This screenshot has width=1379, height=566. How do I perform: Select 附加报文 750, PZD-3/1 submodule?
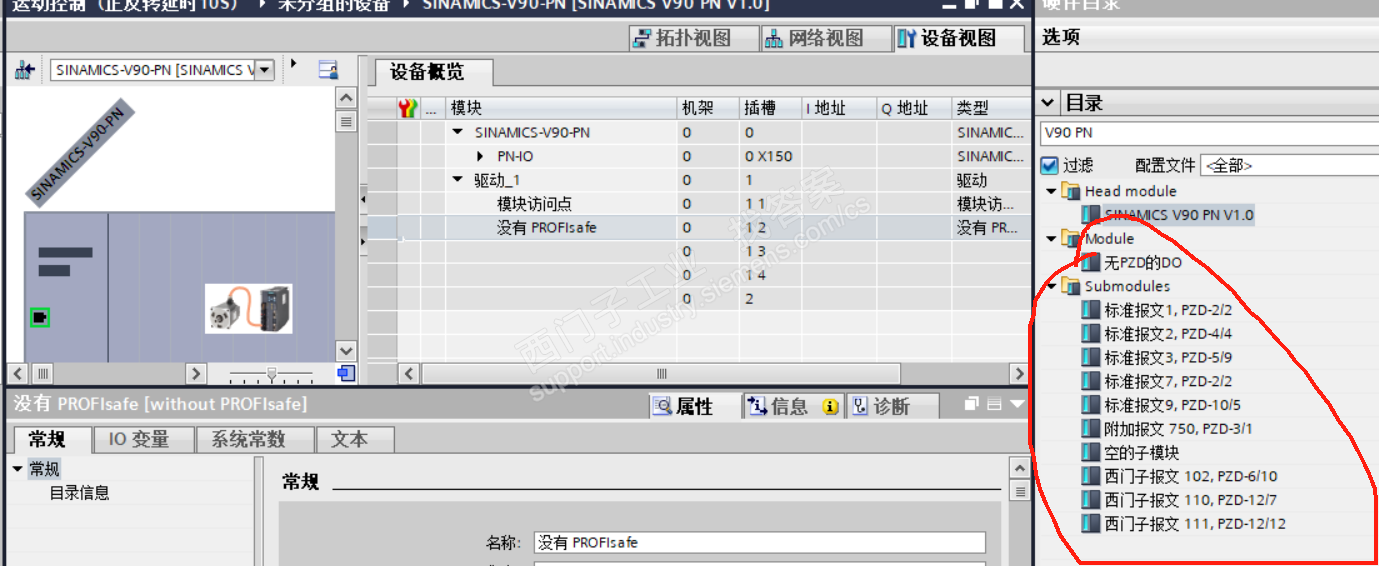tap(1179, 429)
